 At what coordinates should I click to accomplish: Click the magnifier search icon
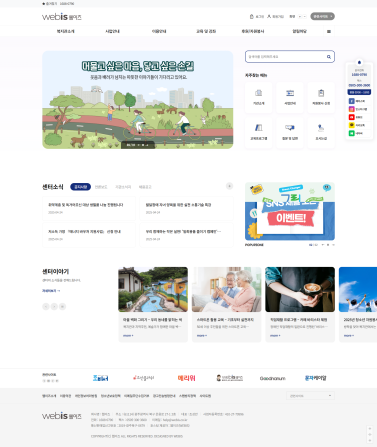[x=329, y=57]
